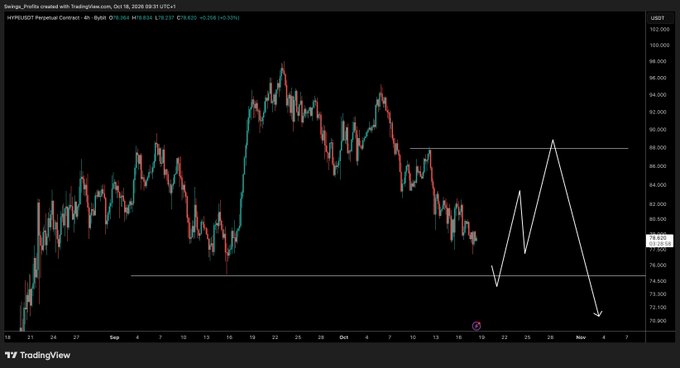Click the purple lightning event icon
This screenshot has height=368, width=680.
point(476,326)
